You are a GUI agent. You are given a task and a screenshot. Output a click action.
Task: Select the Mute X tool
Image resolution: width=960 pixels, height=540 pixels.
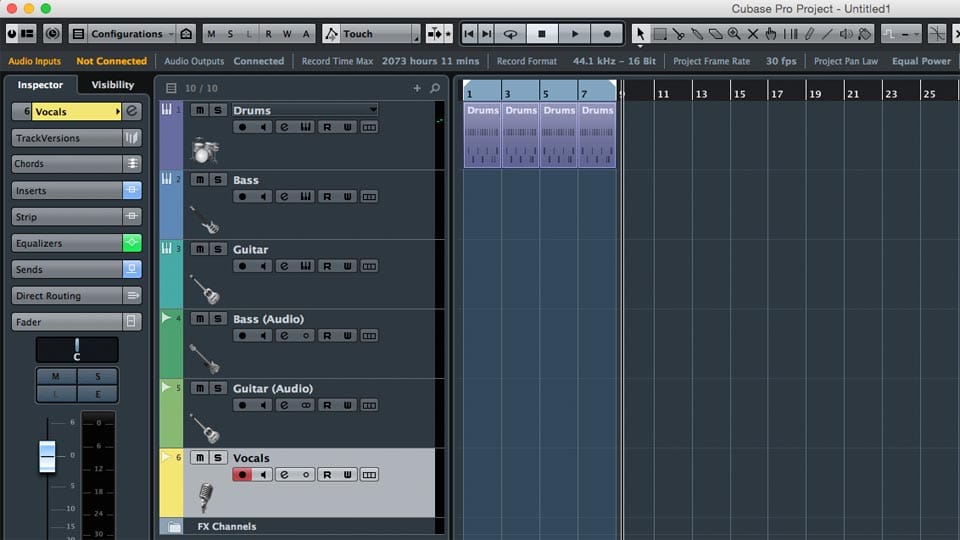(753, 34)
